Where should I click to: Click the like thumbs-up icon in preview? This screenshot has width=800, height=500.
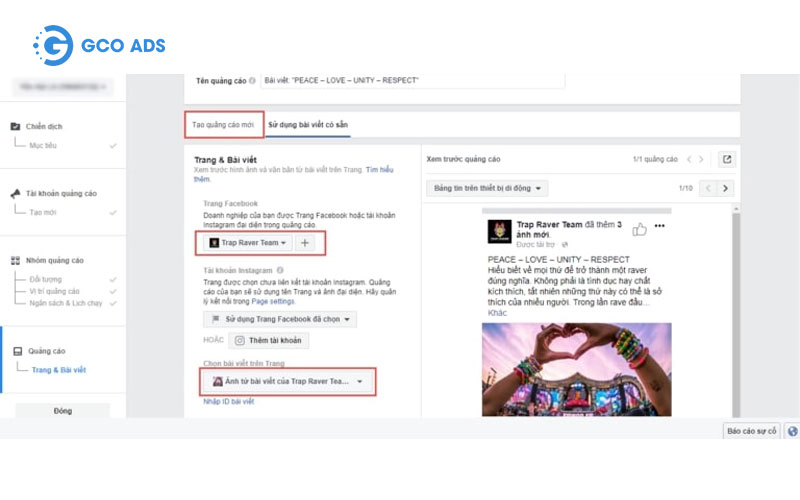pos(640,227)
